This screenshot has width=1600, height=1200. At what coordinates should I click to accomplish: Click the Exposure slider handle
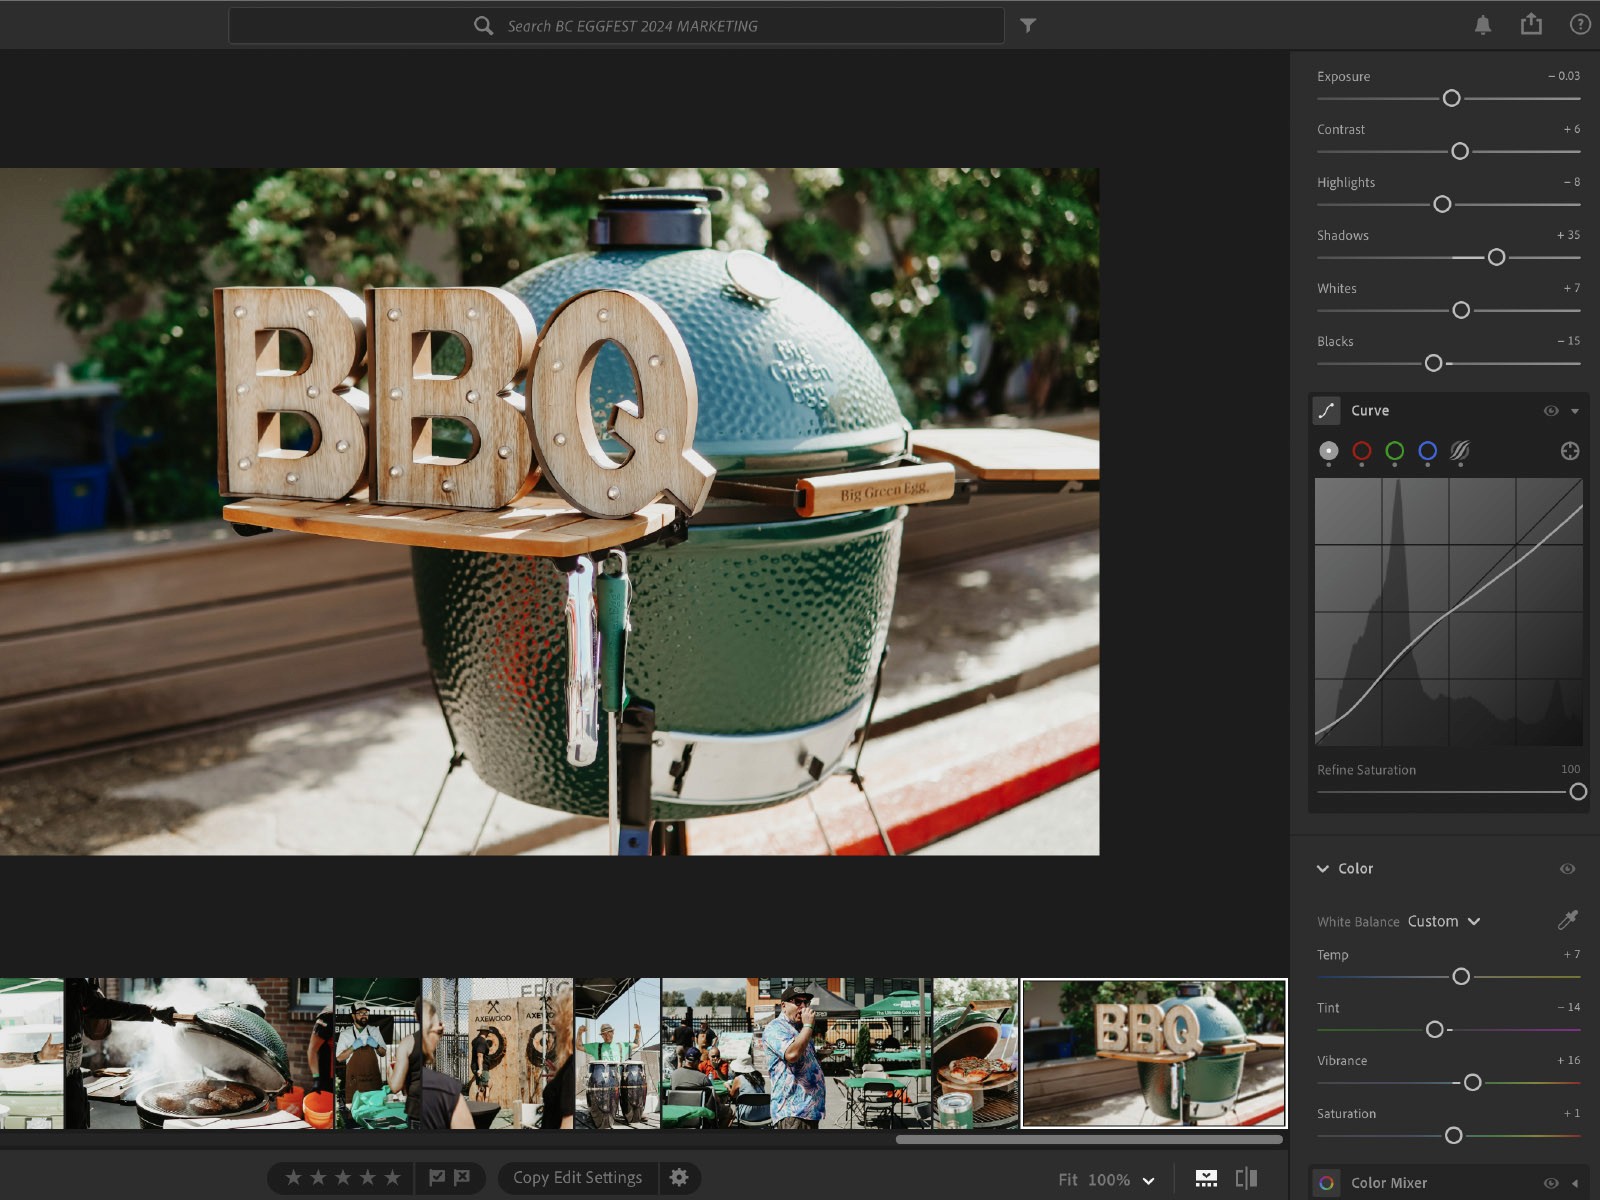[1452, 98]
